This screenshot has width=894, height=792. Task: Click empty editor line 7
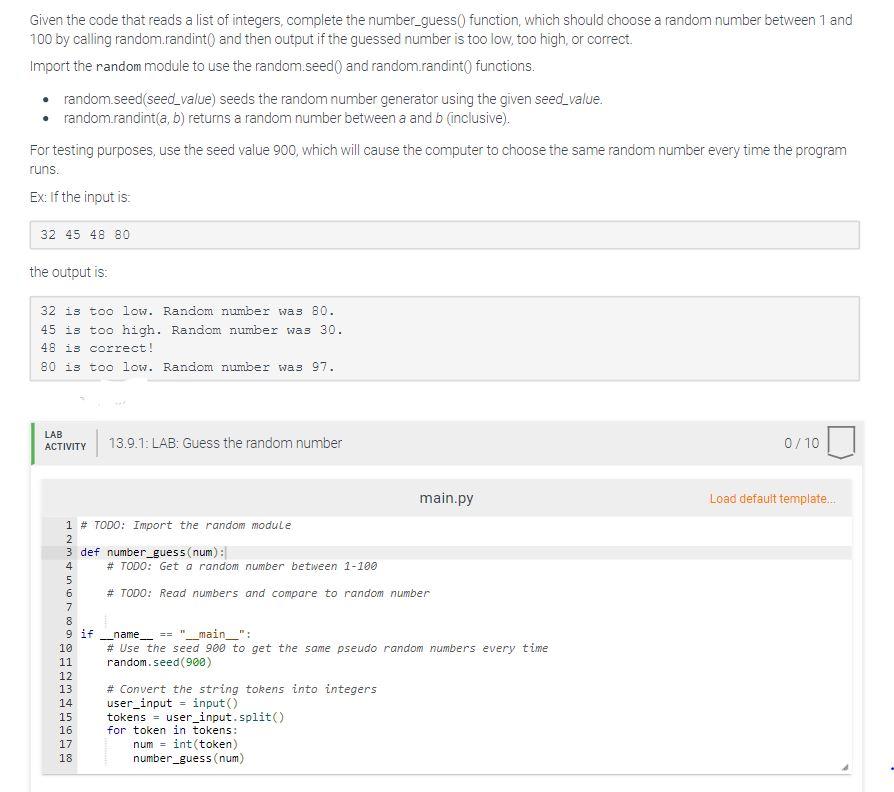(x=464, y=607)
